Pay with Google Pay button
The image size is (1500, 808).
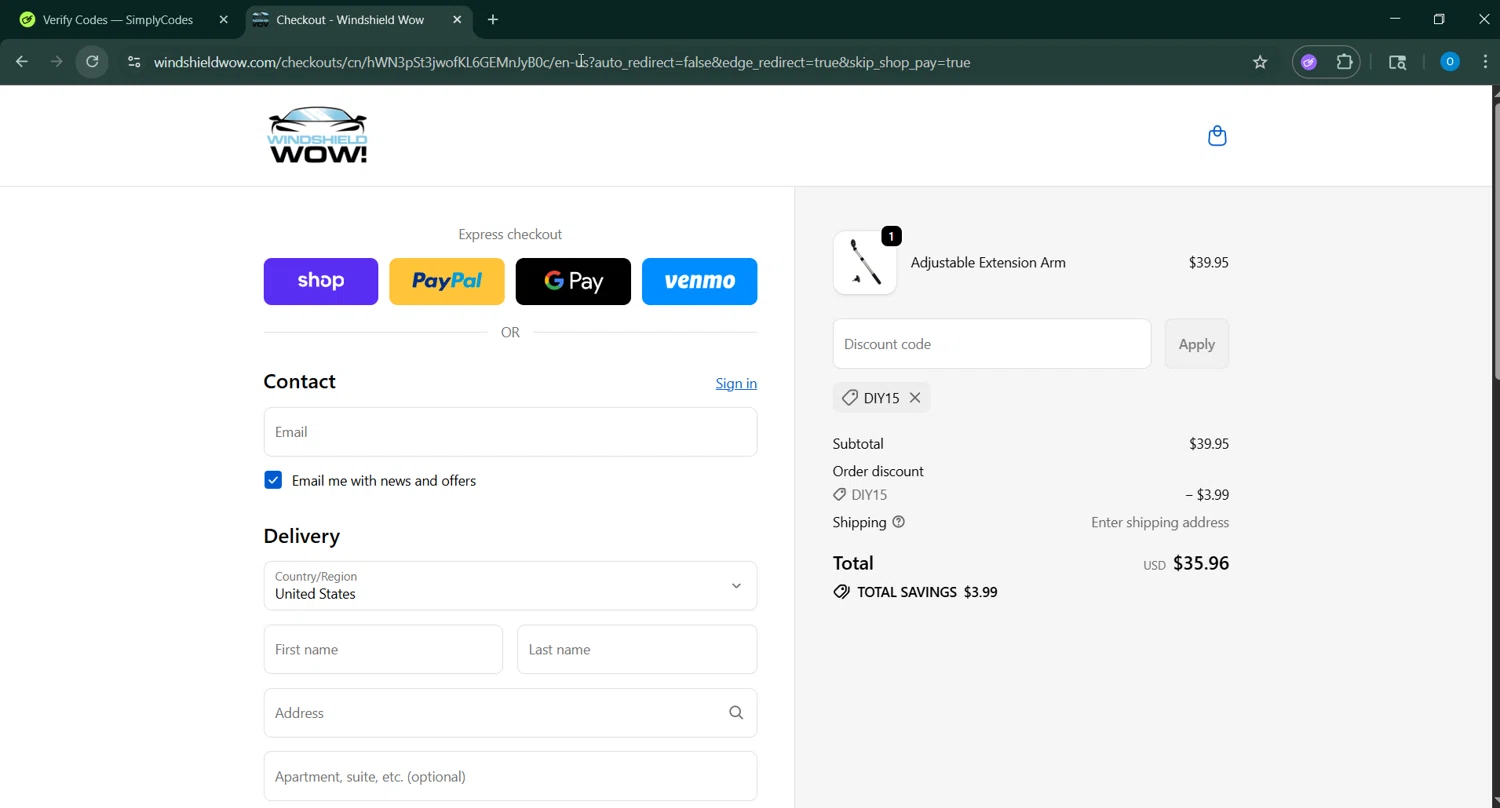click(573, 281)
